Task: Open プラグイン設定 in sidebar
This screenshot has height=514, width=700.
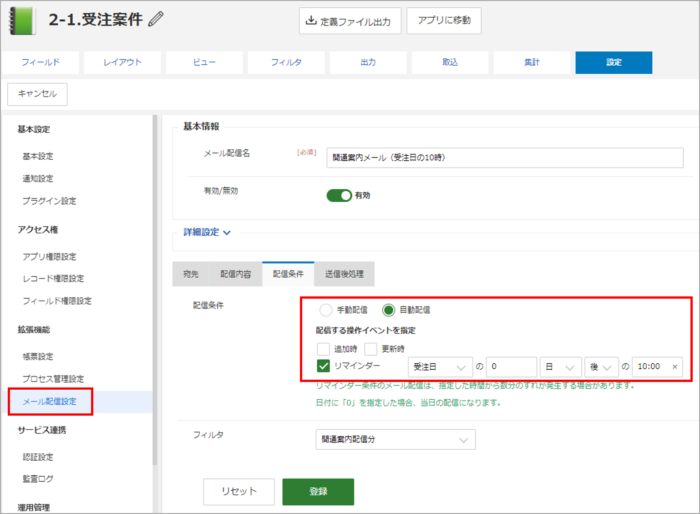Action: (x=49, y=201)
